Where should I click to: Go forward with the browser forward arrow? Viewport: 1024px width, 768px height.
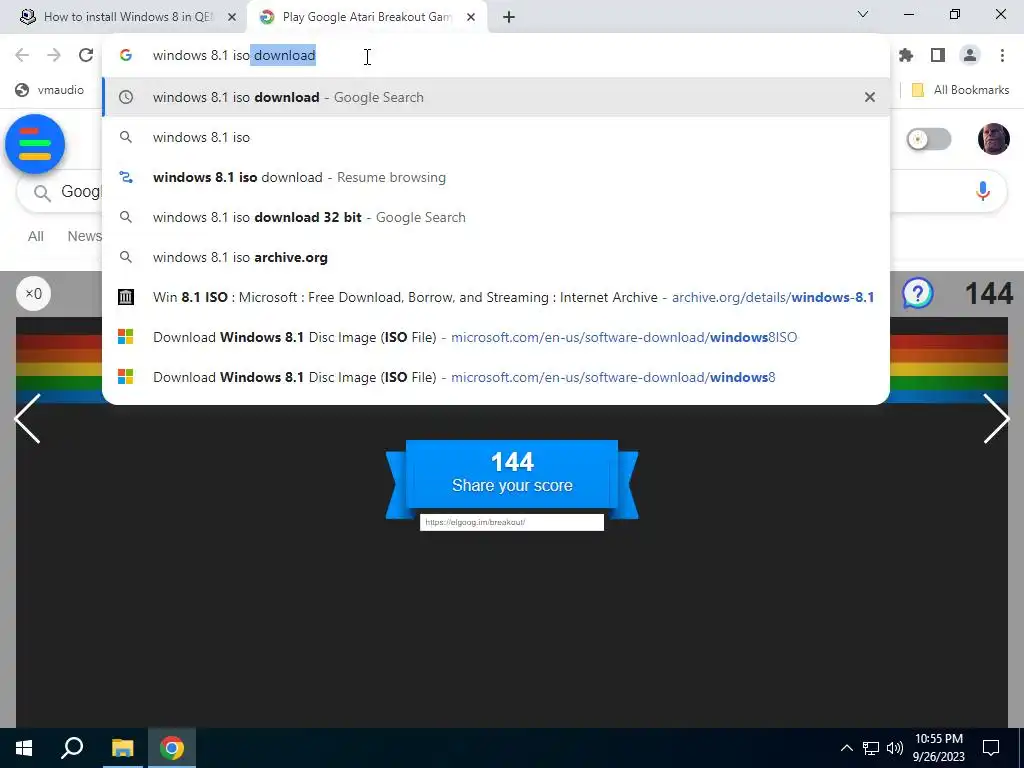pyautogui.click(x=54, y=56)
